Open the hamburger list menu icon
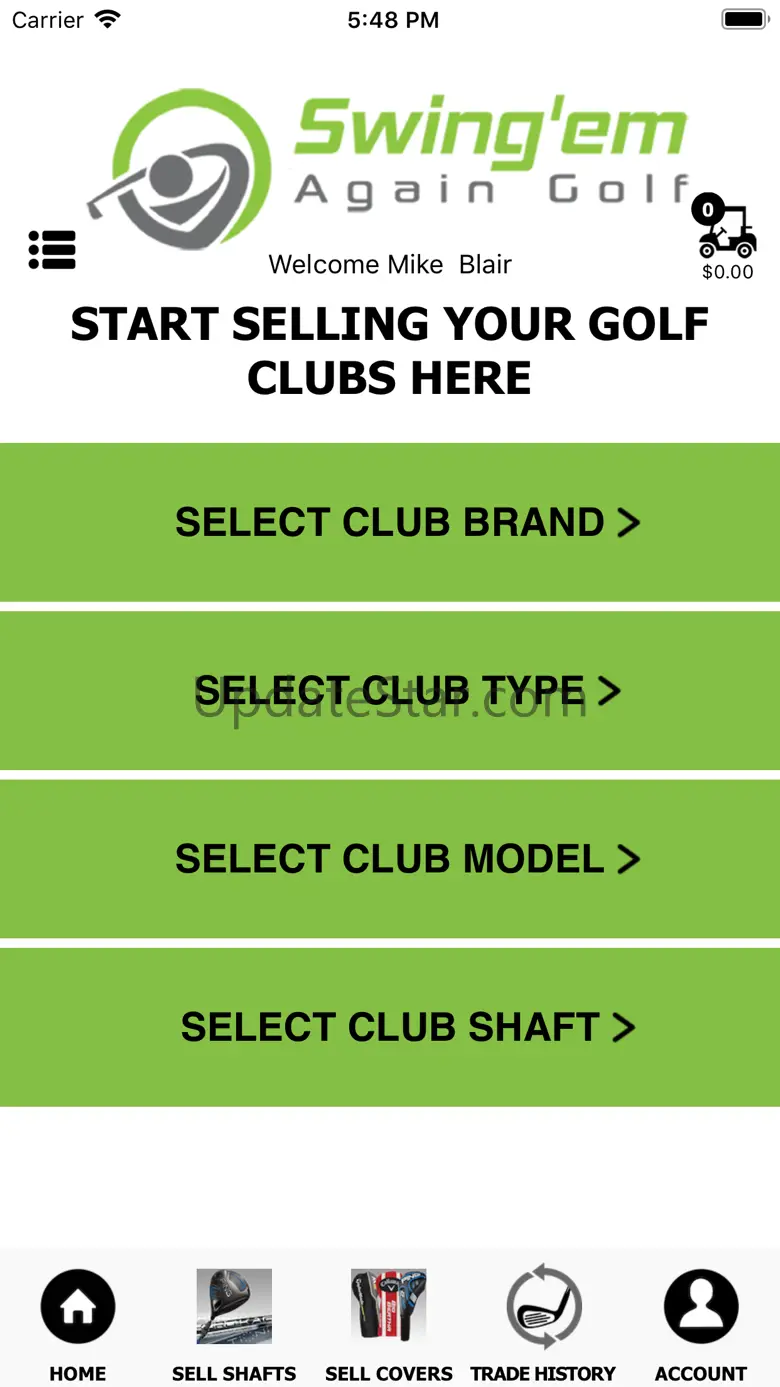This screenshot has width=780, height=1387. pos(52,250)
